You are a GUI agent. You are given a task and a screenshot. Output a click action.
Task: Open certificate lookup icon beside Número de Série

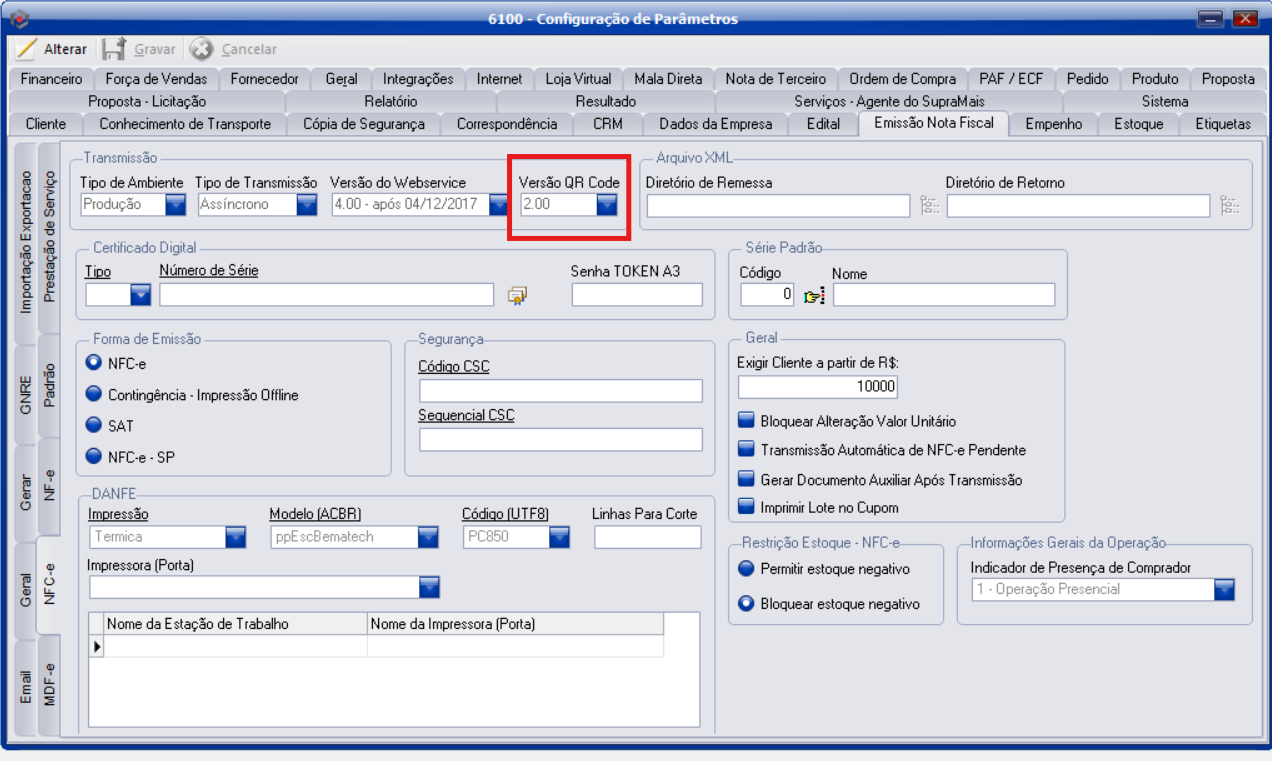(517, 295)
